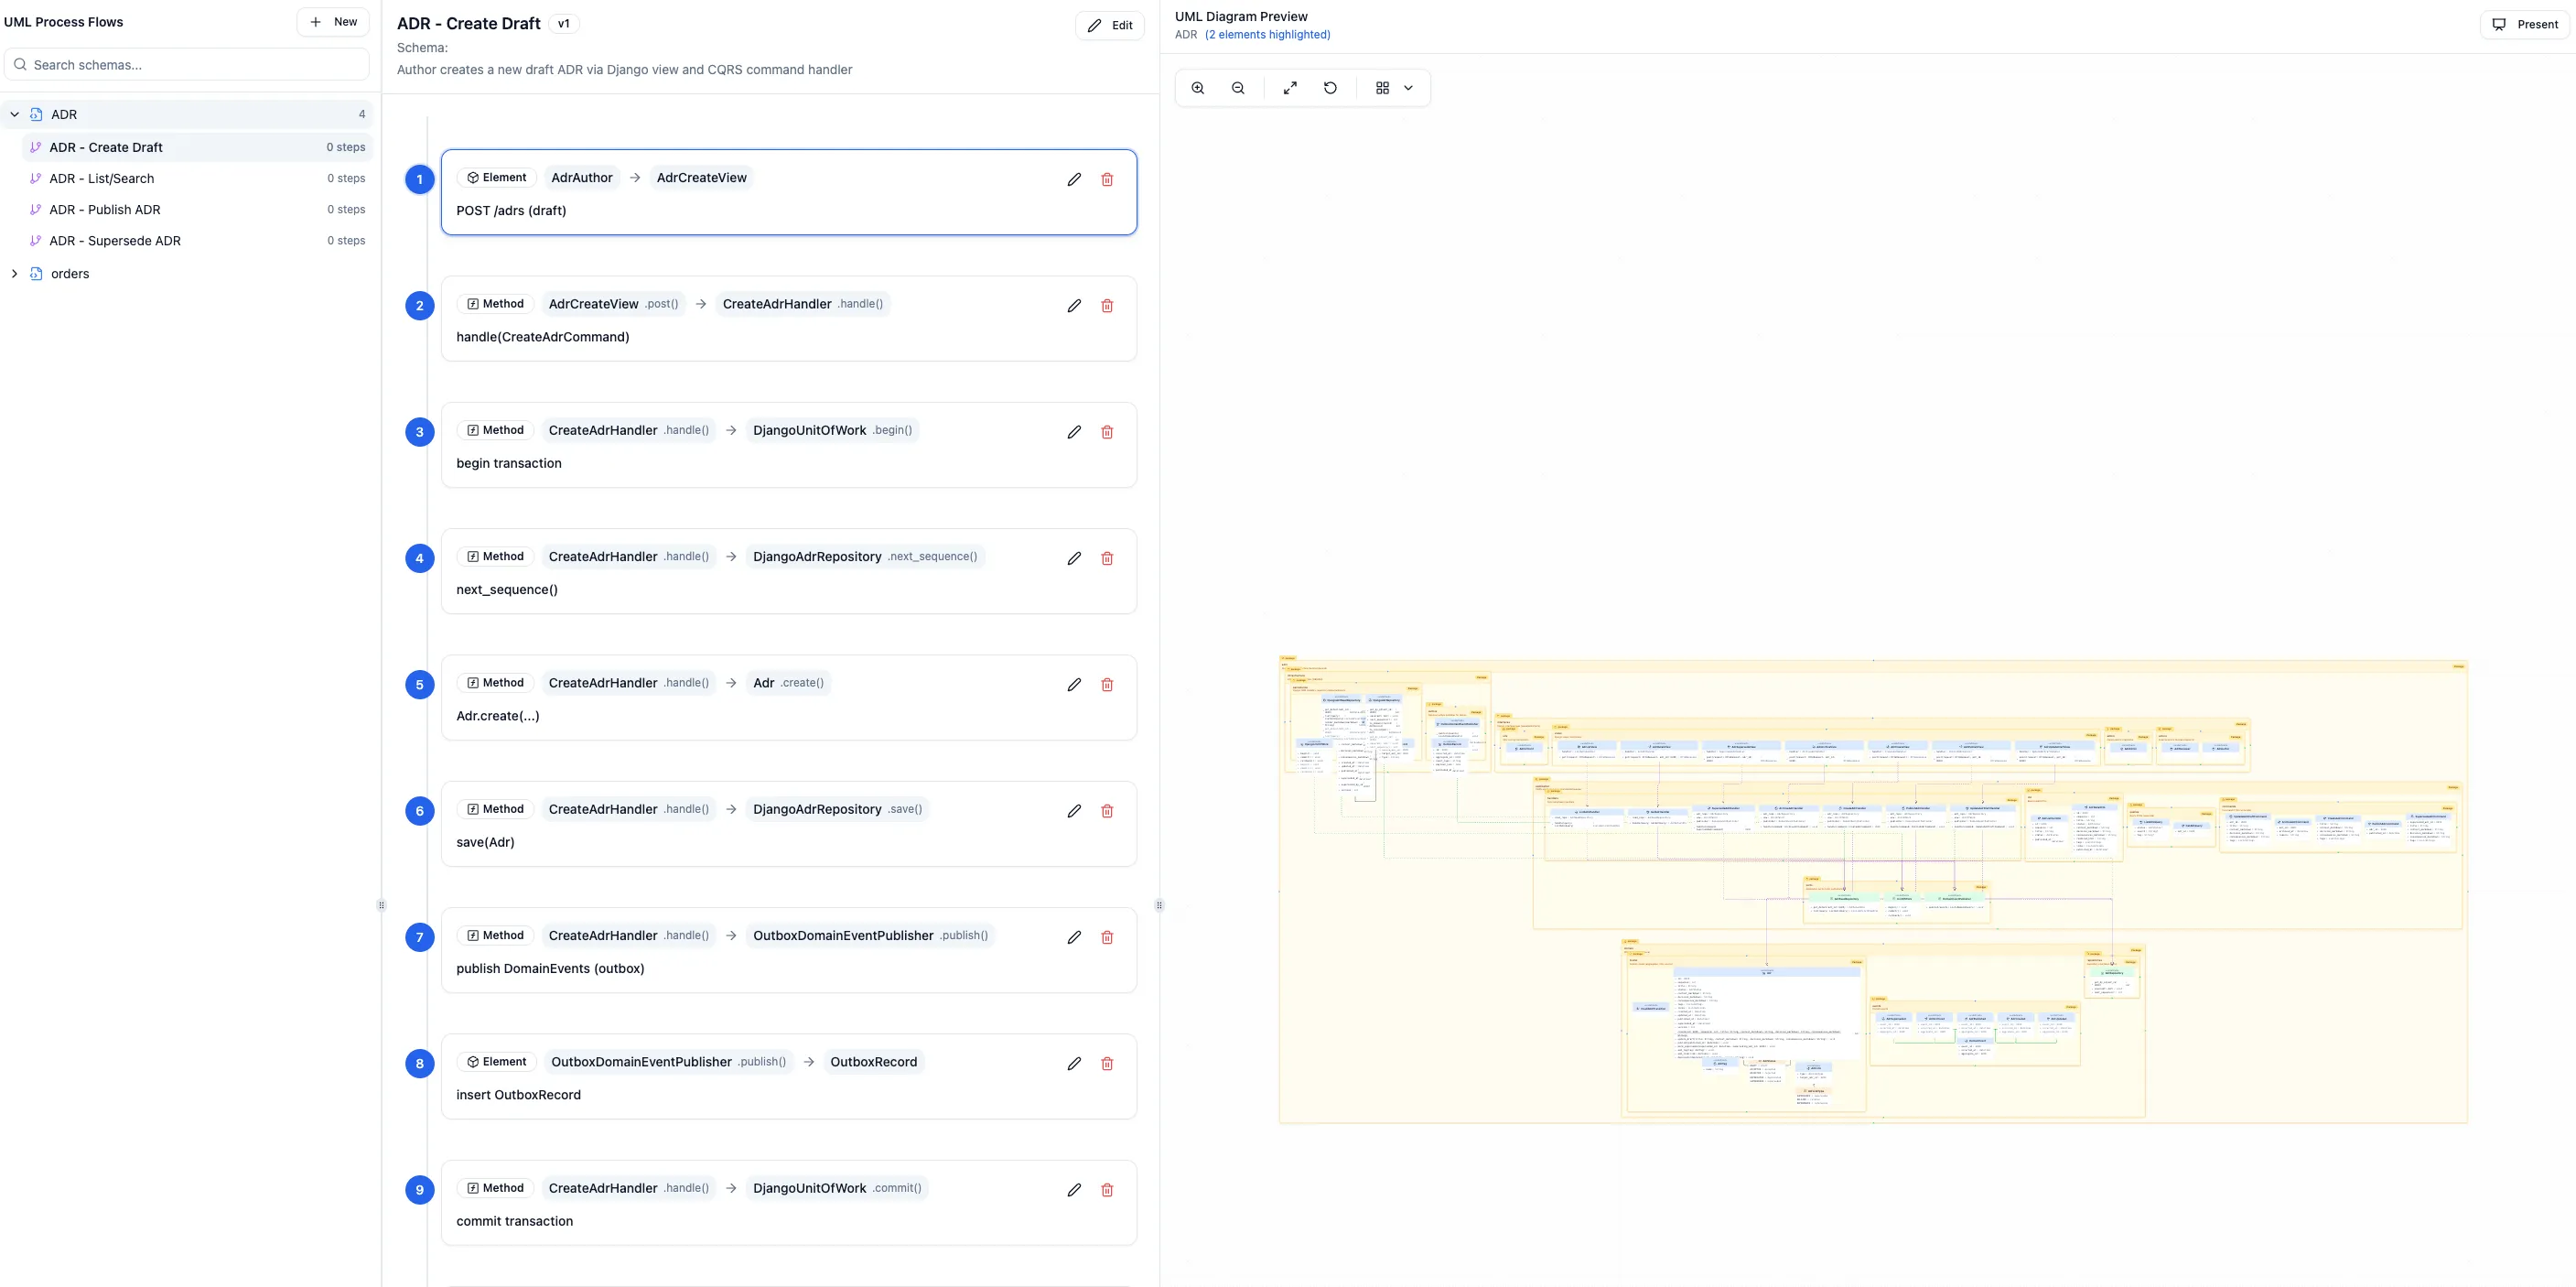Viewport: 2576px width, 1287px height.
Task: Click the delete icon on the POST /adrs step
Action: coord(1107,179)
